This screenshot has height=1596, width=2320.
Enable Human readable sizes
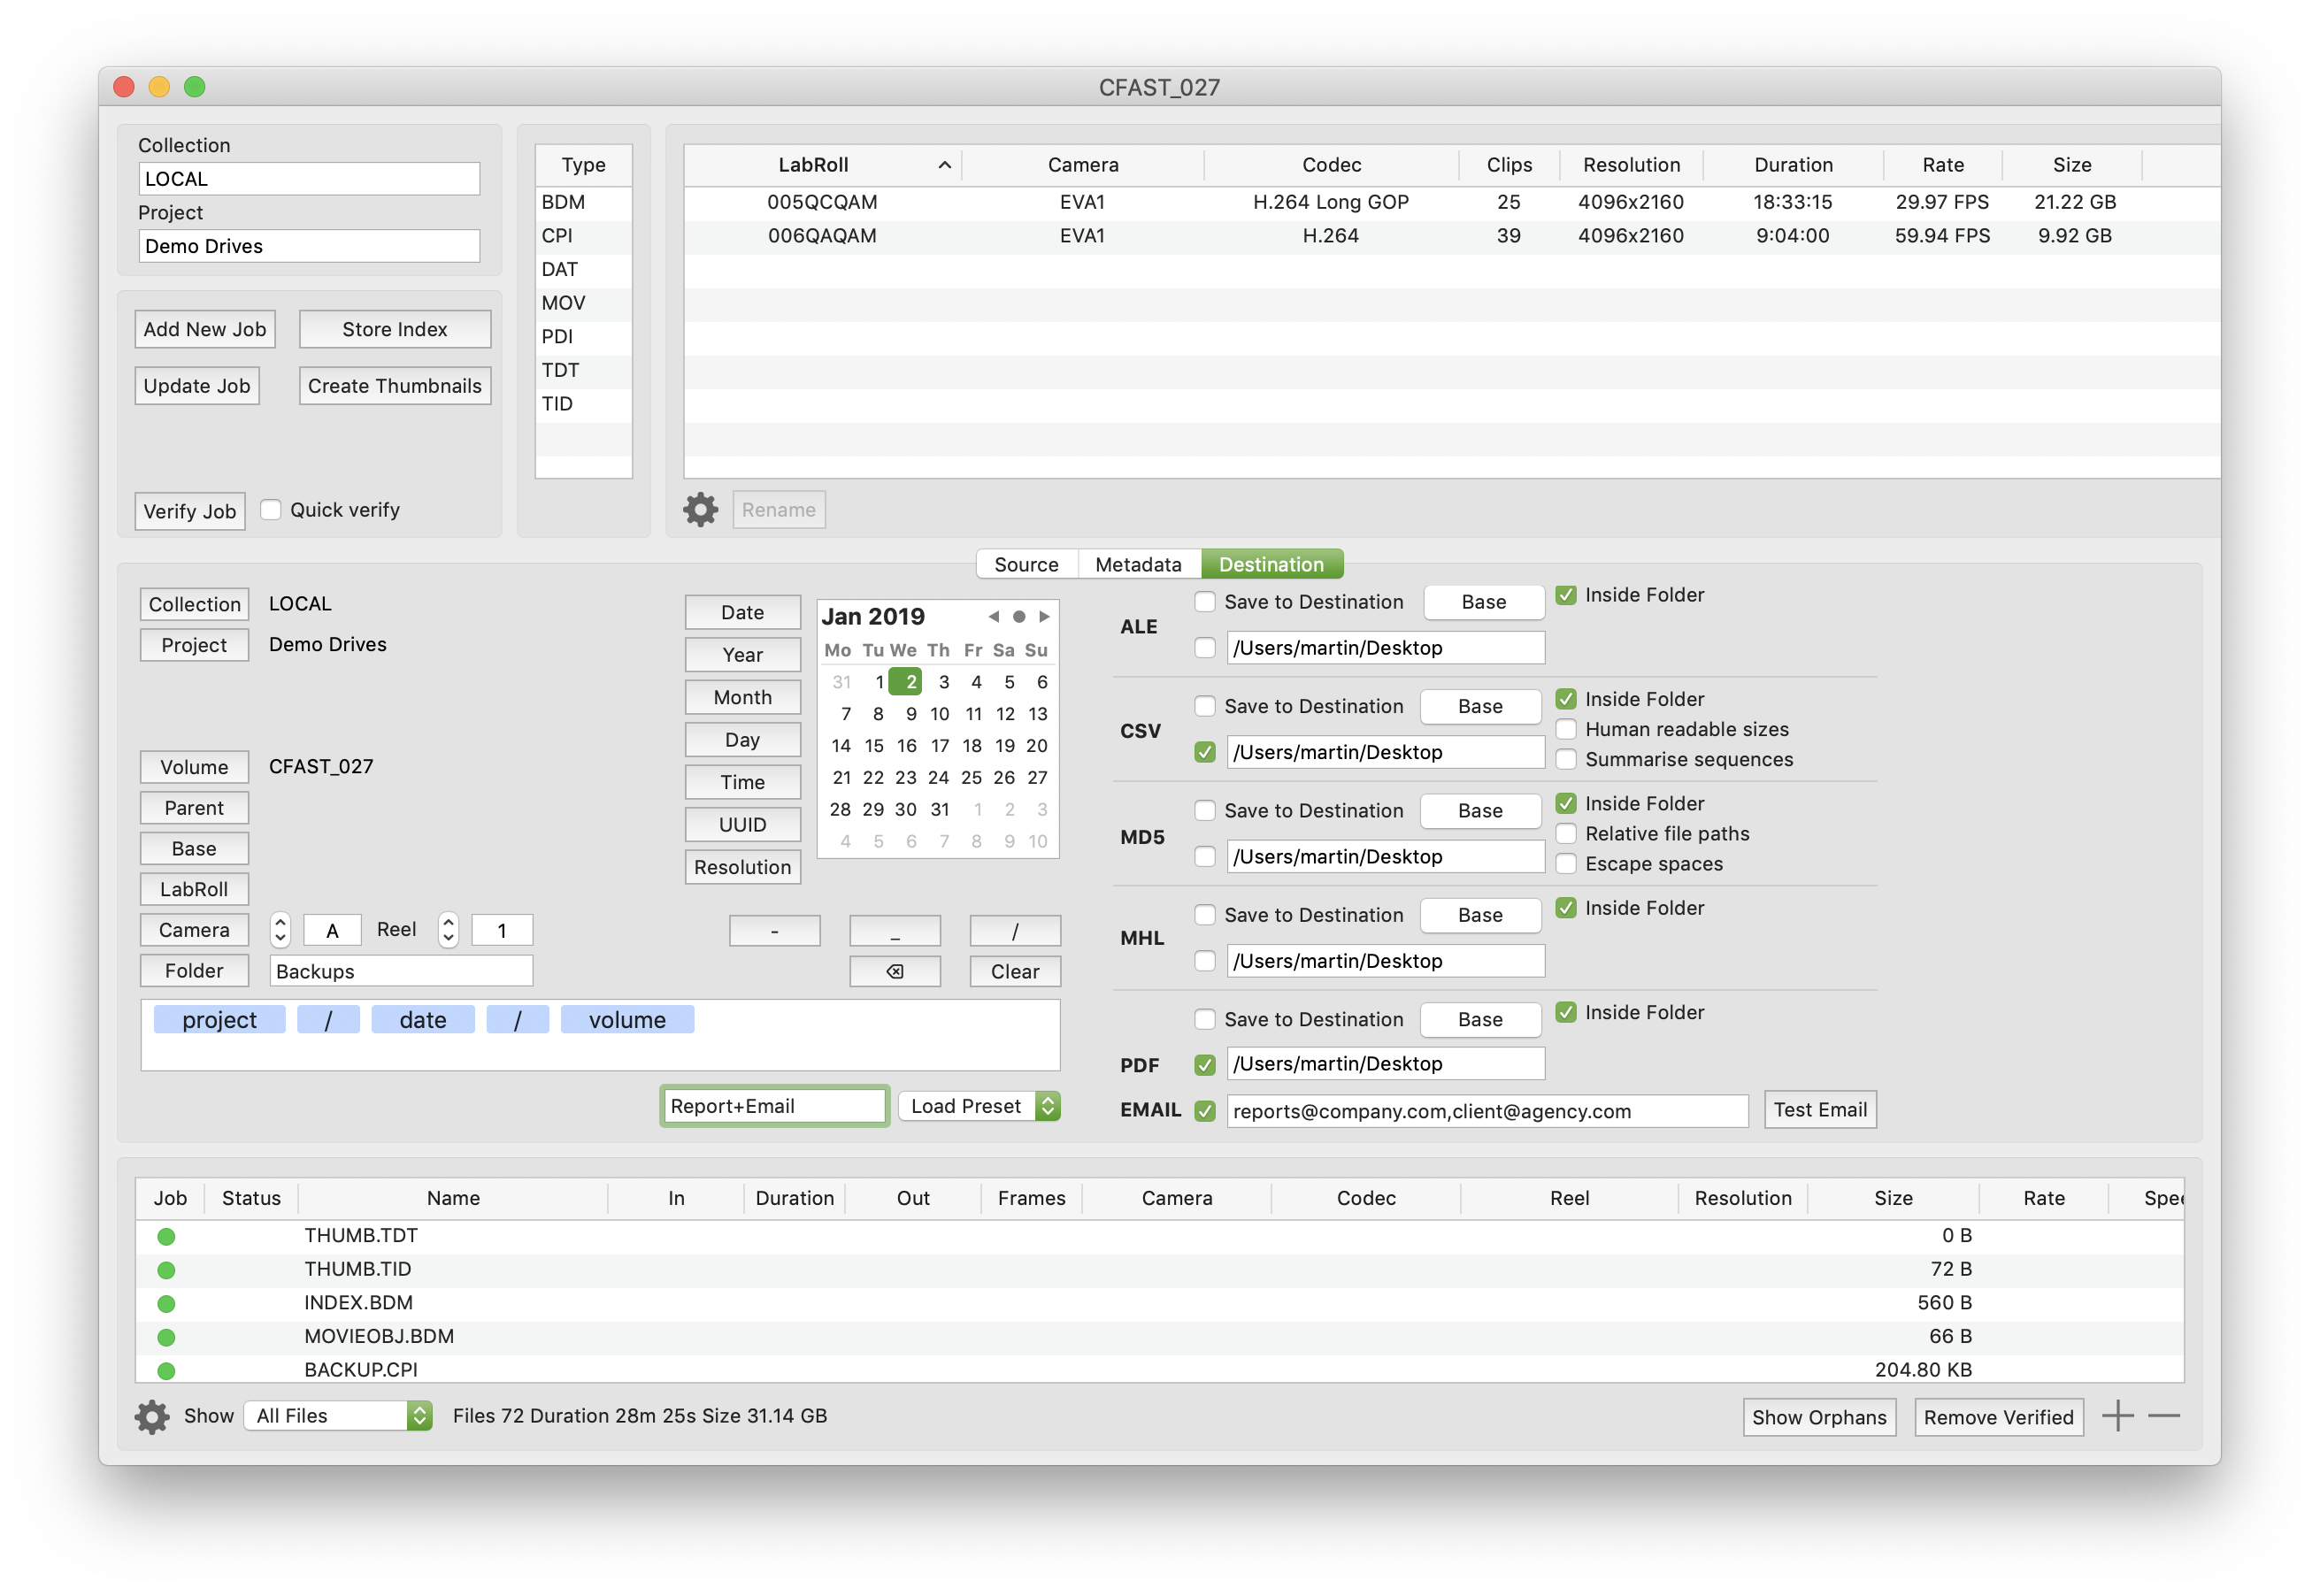[1566, 730]
